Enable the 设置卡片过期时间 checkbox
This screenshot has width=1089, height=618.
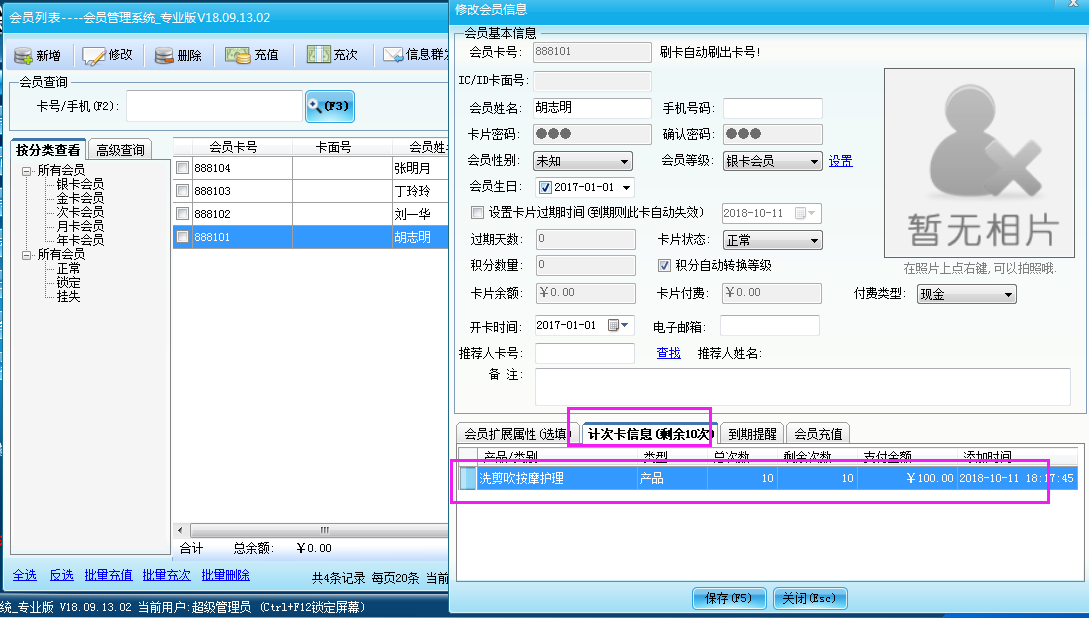477,213
